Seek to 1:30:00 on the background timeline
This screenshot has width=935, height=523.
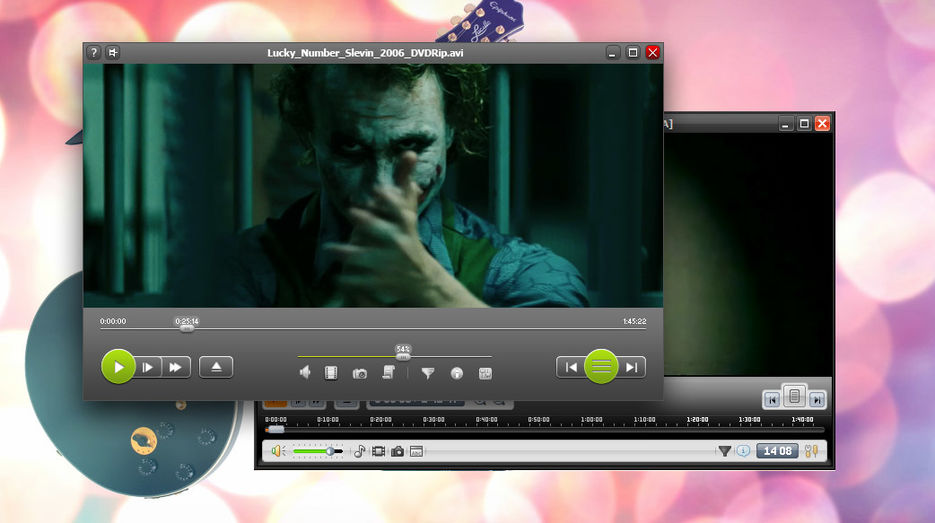click(750, 420)
